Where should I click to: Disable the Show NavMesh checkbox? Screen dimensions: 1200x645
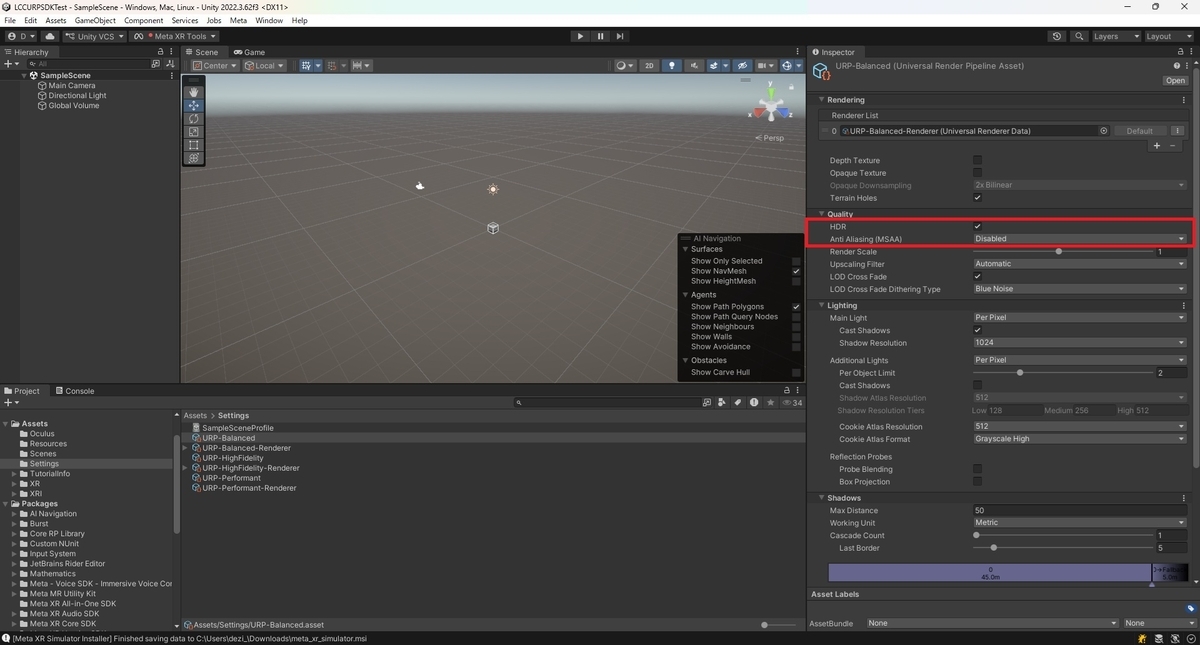tap(796, 271)
